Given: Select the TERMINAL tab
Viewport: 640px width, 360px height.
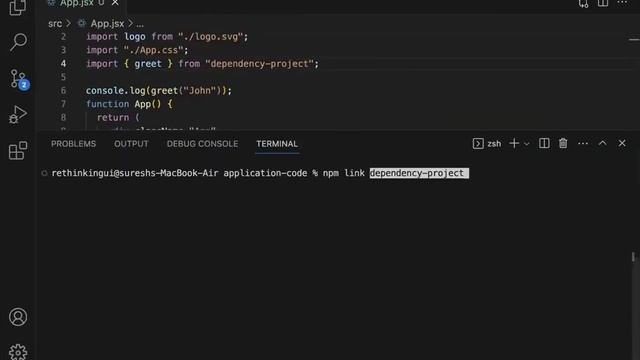Looking at the screenshot, I should click(x=277, y=144).
